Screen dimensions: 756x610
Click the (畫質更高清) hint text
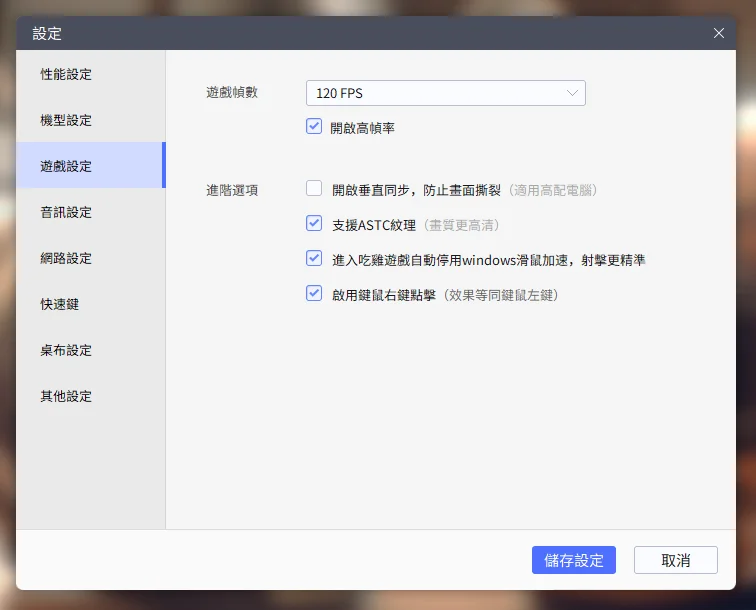(x=461, y=225)
